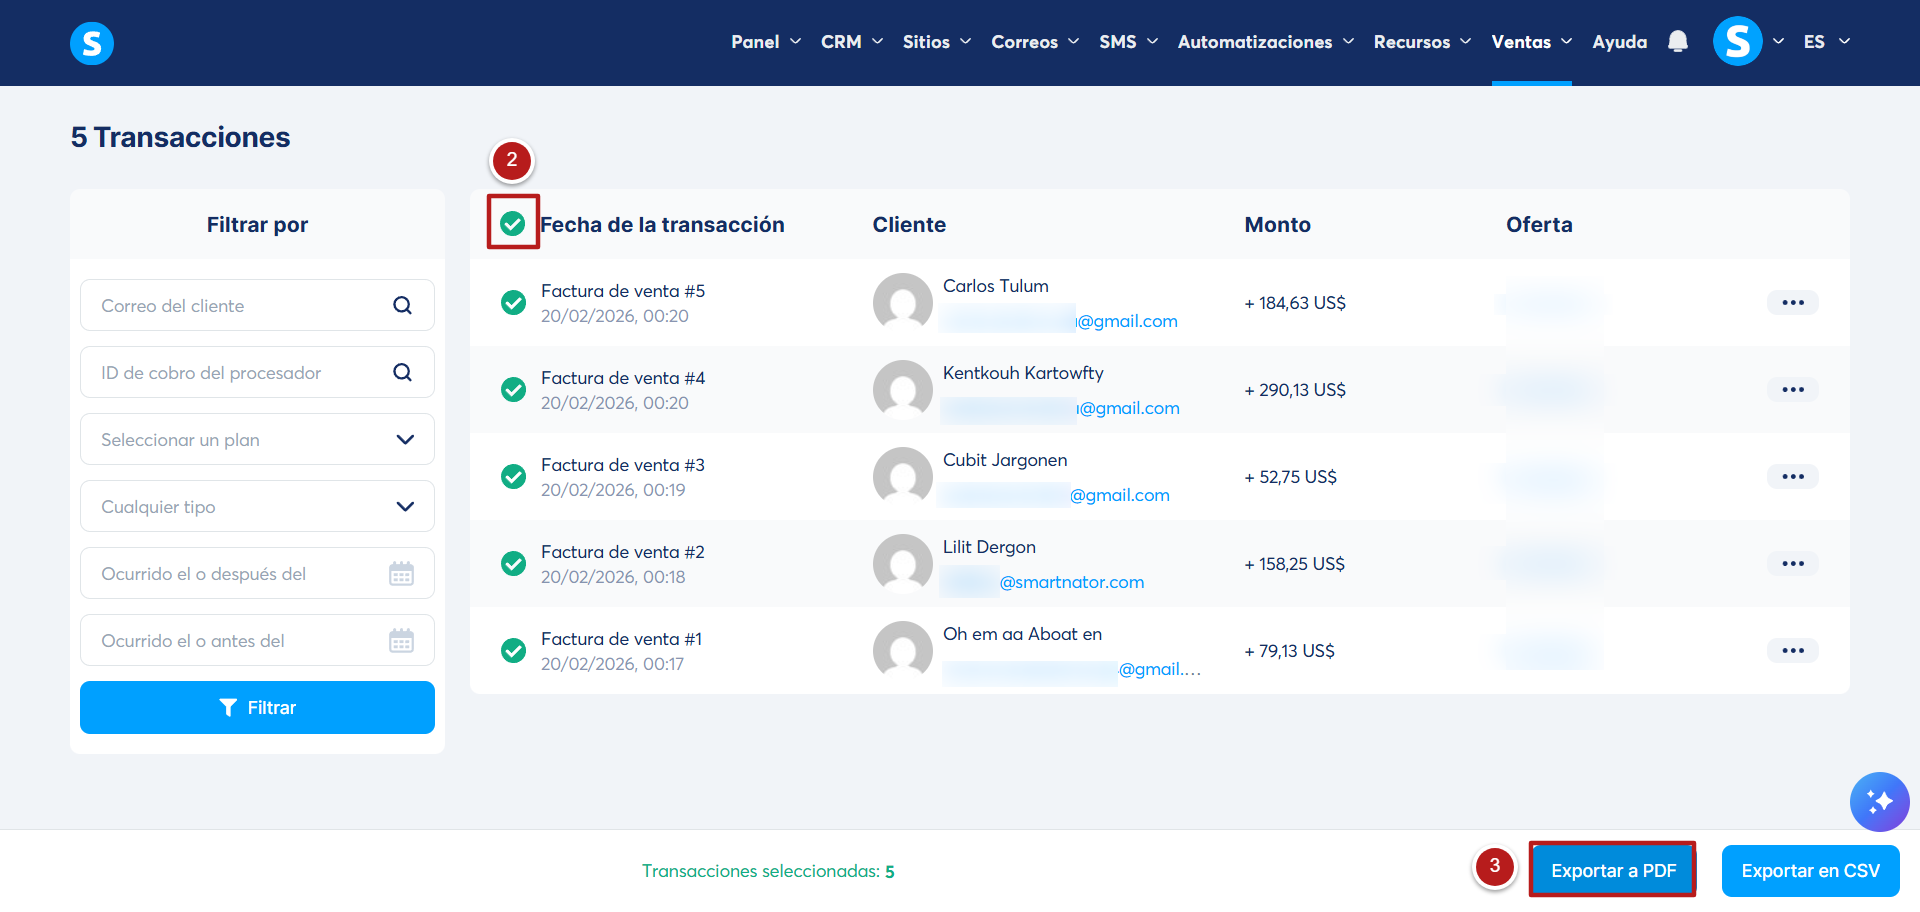Click the Monto column header
The height and width of the screenshot is (912, 1920).
(x=1277, y=224)
